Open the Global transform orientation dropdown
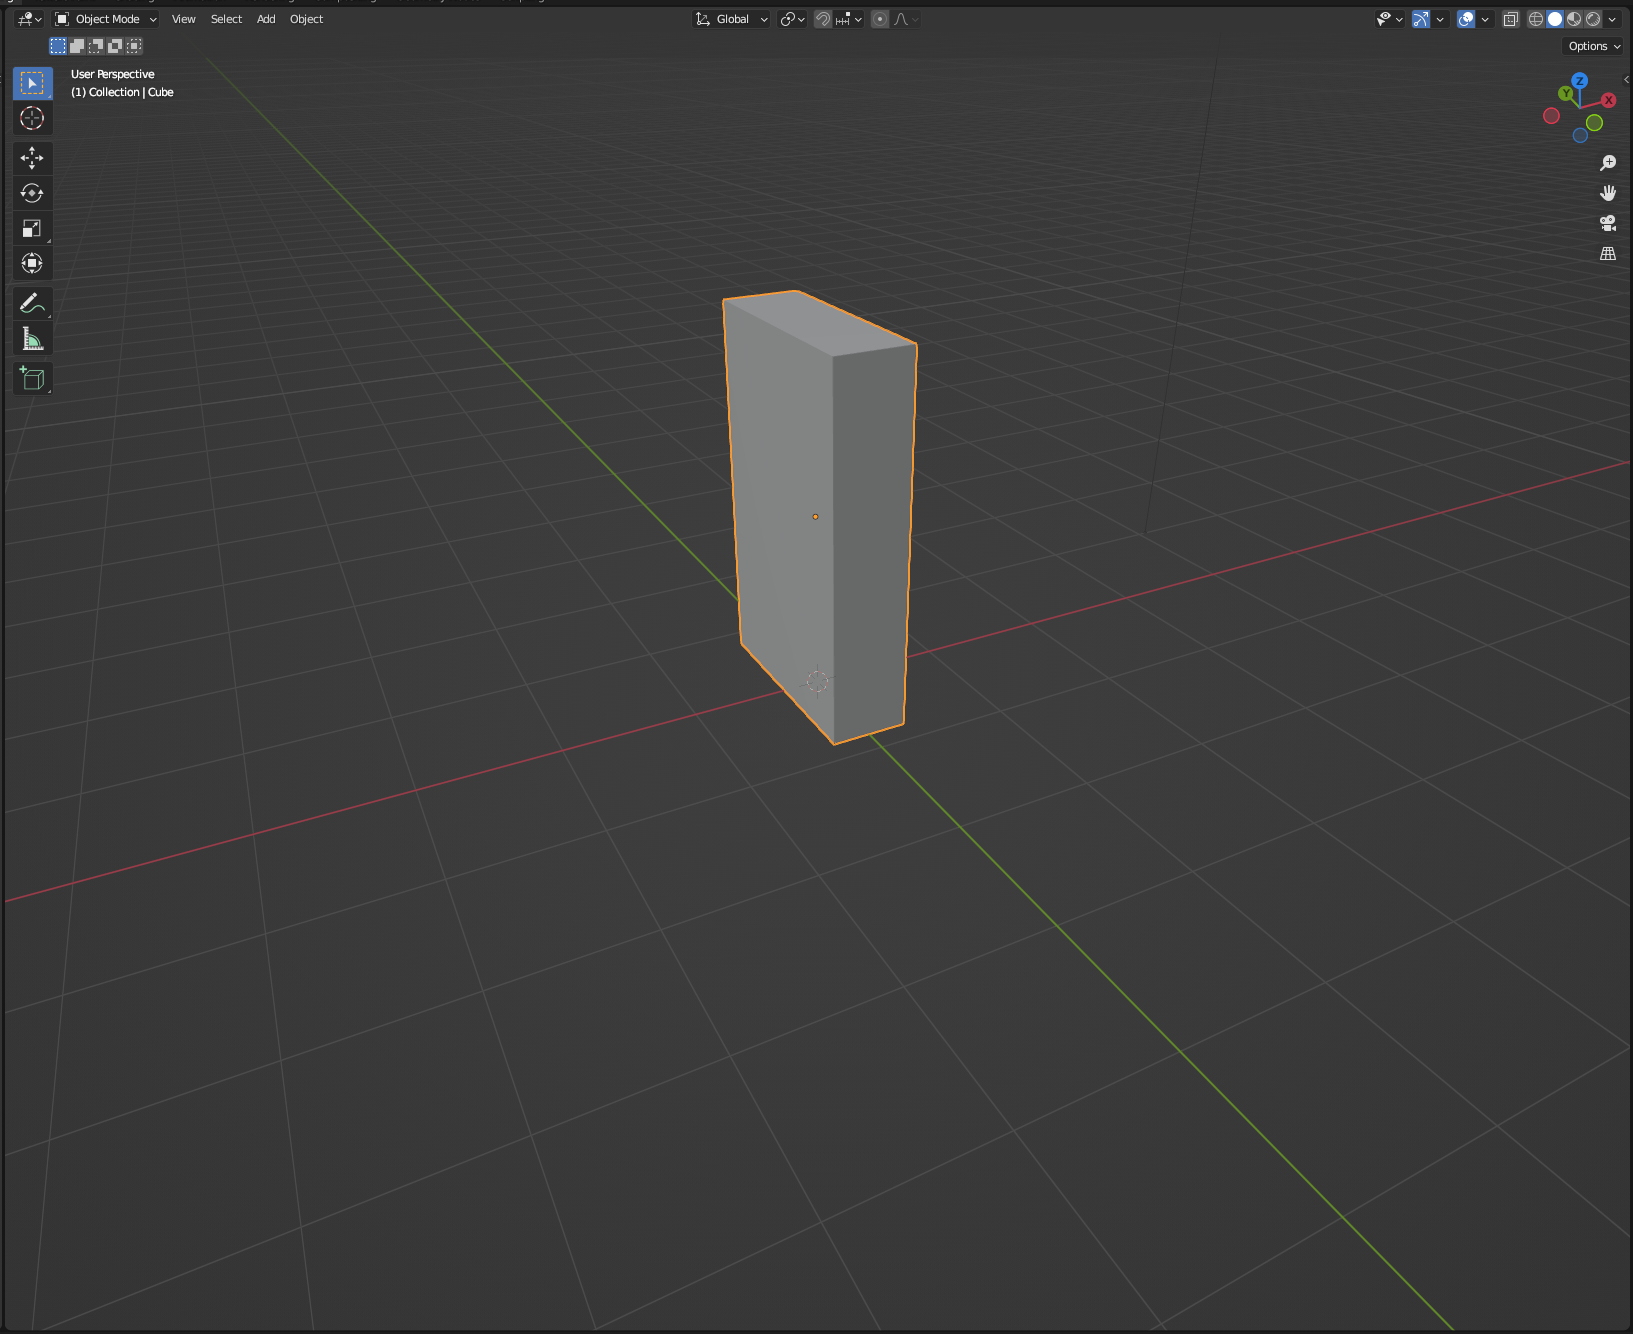 click(732, 19)
